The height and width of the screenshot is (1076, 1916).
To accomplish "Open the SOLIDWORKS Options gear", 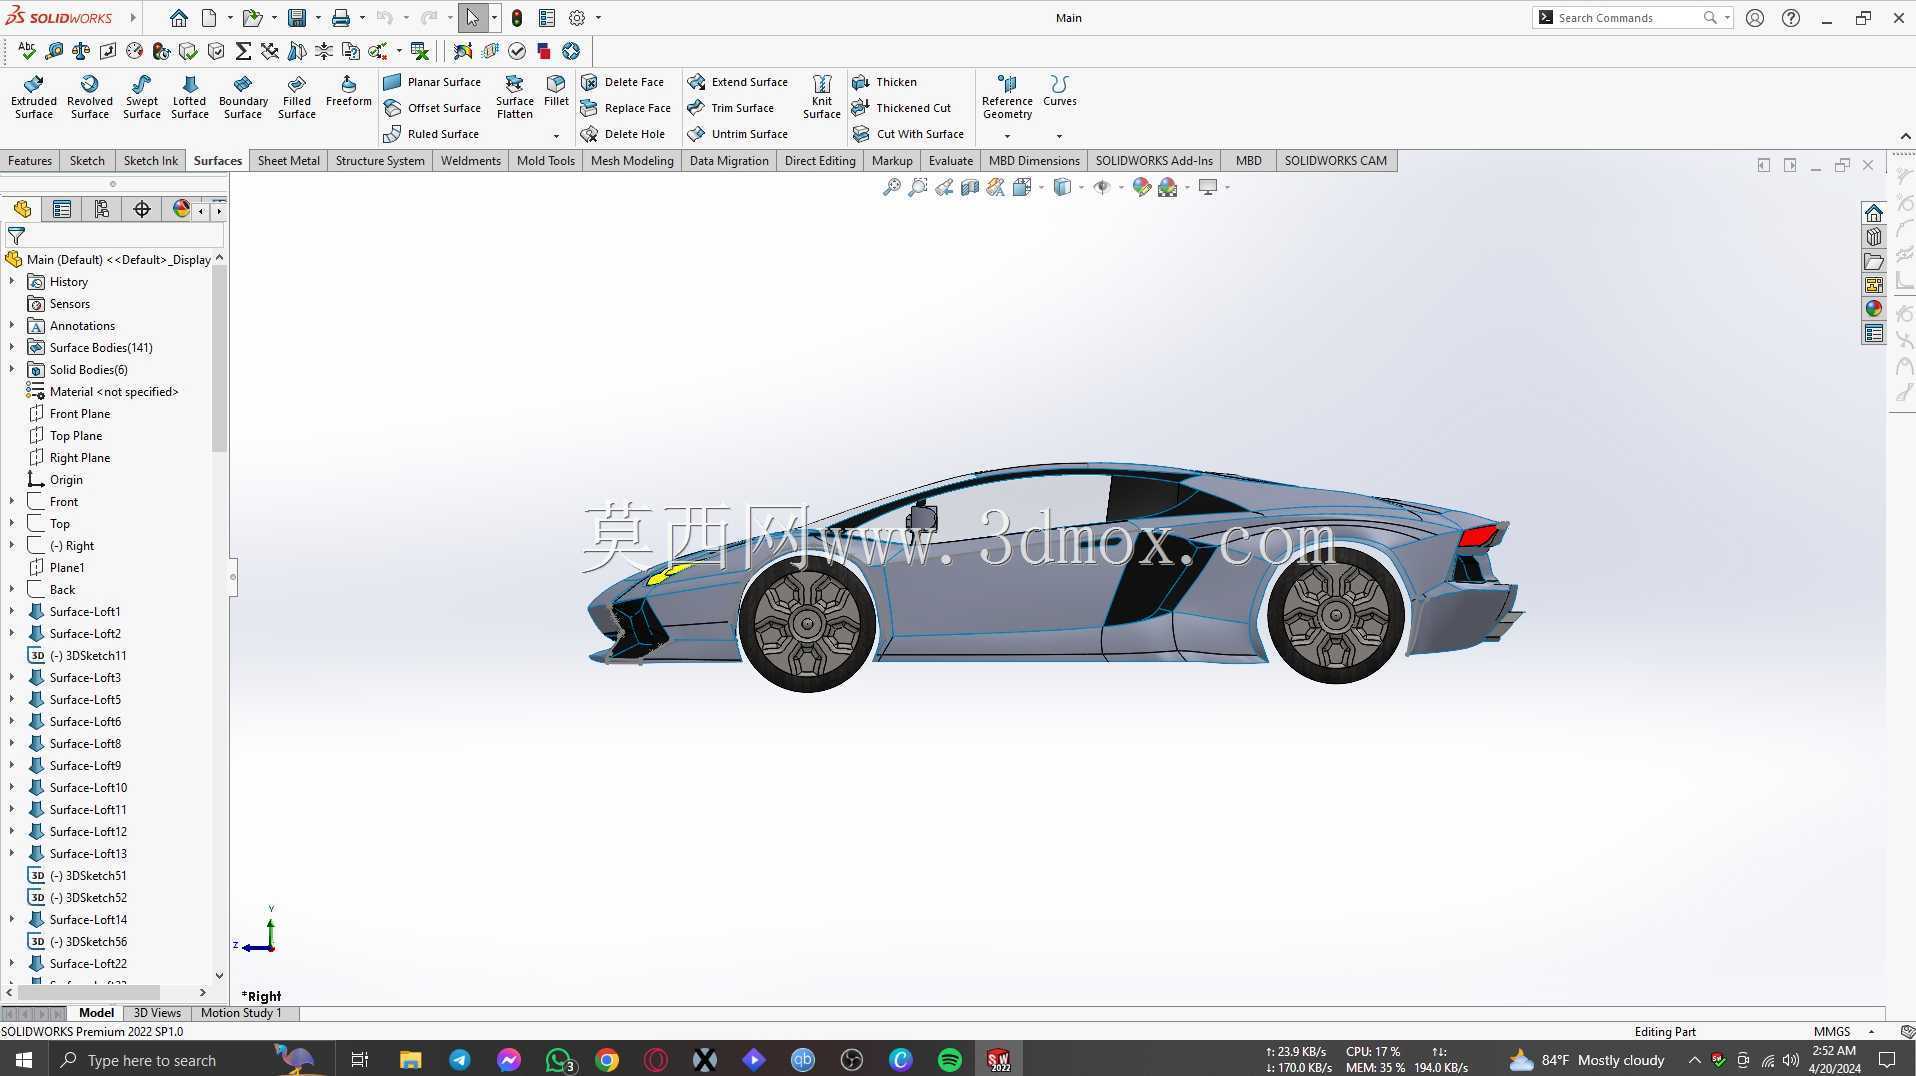I will (x=577, y=18).
